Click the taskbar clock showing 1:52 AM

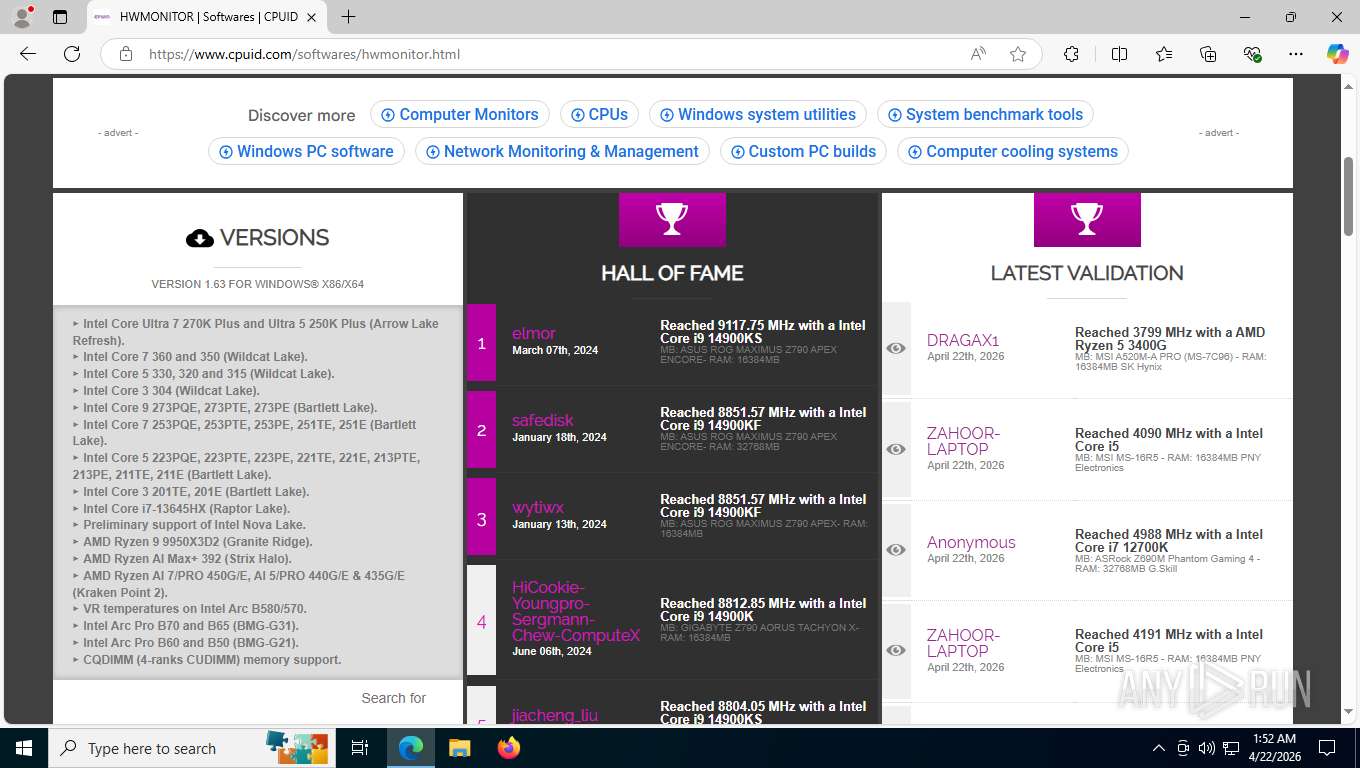pyautogui.click(x=1272, y=748)
